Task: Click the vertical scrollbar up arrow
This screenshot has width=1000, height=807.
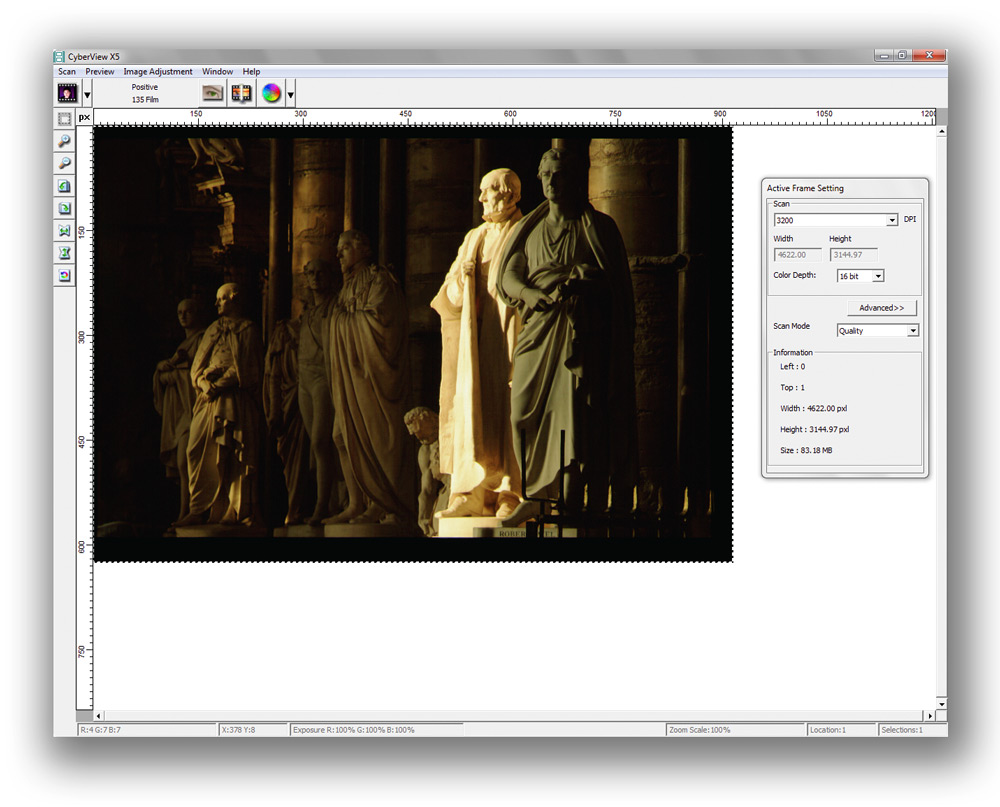Action: 941,131
